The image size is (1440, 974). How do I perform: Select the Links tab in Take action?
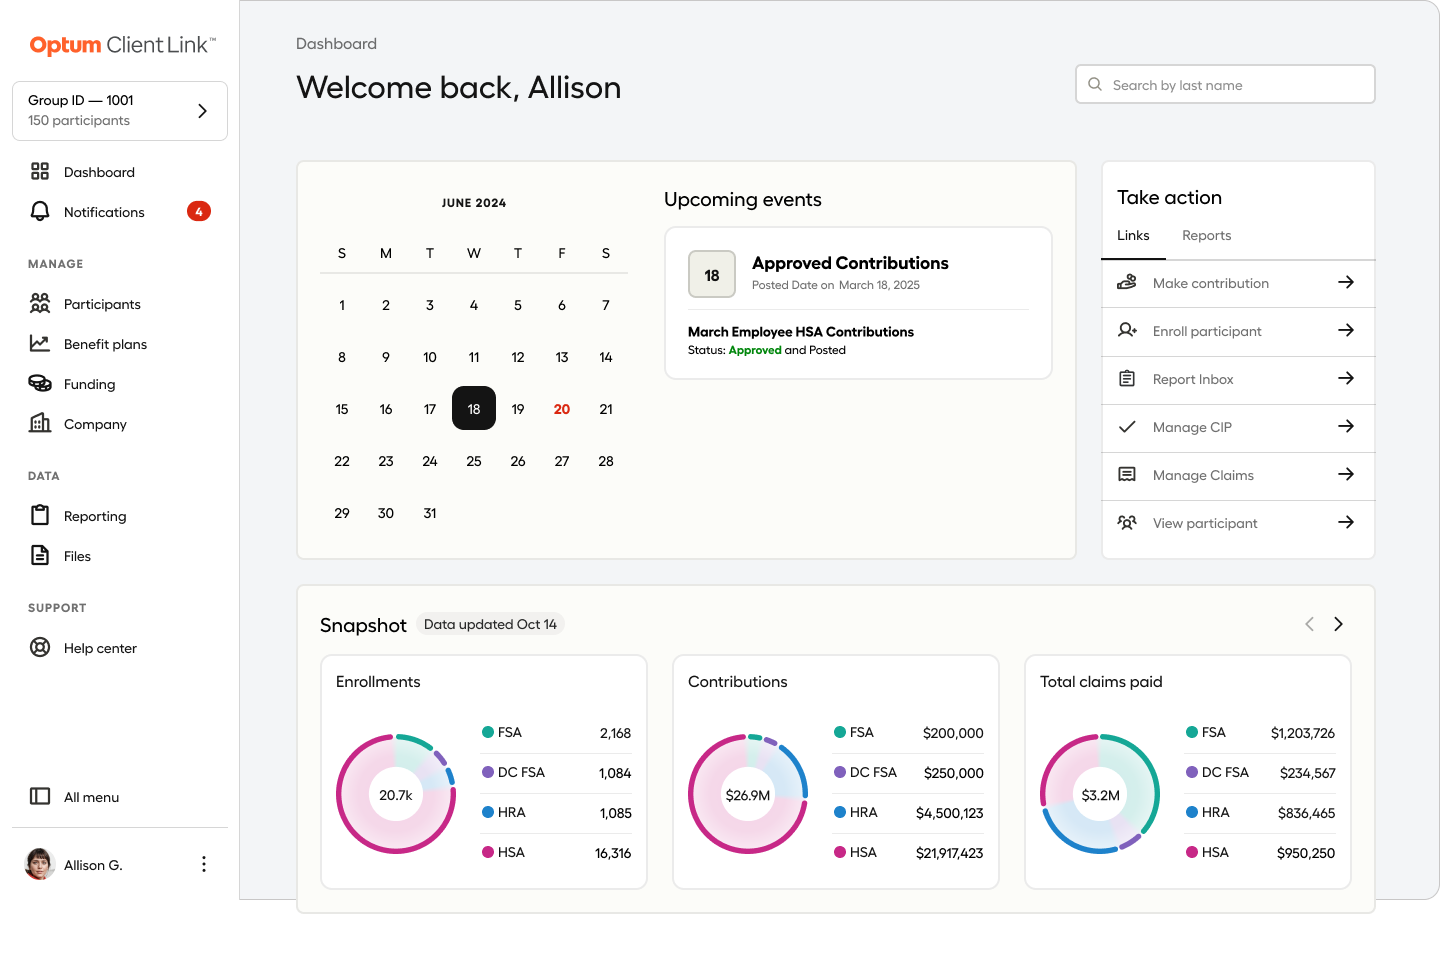tap(1133, 236)
